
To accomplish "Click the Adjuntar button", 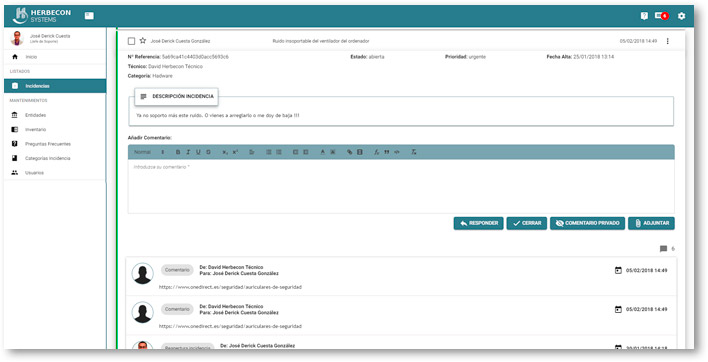I will coord(651,223).
